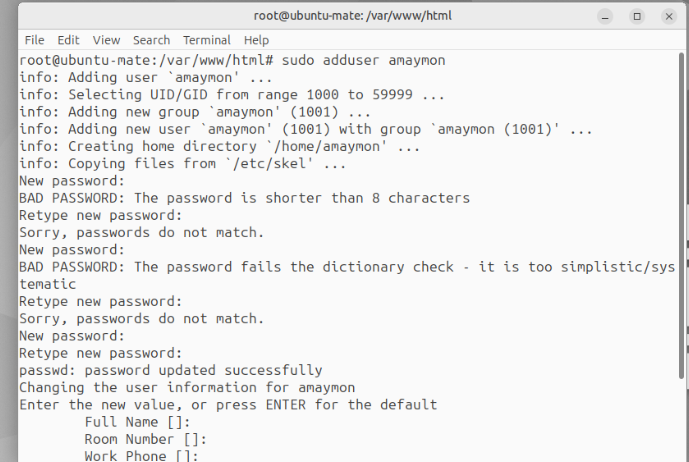Open the Terminal menu
689x462 pixels.
pyautogui.click(x=207, y=40)
